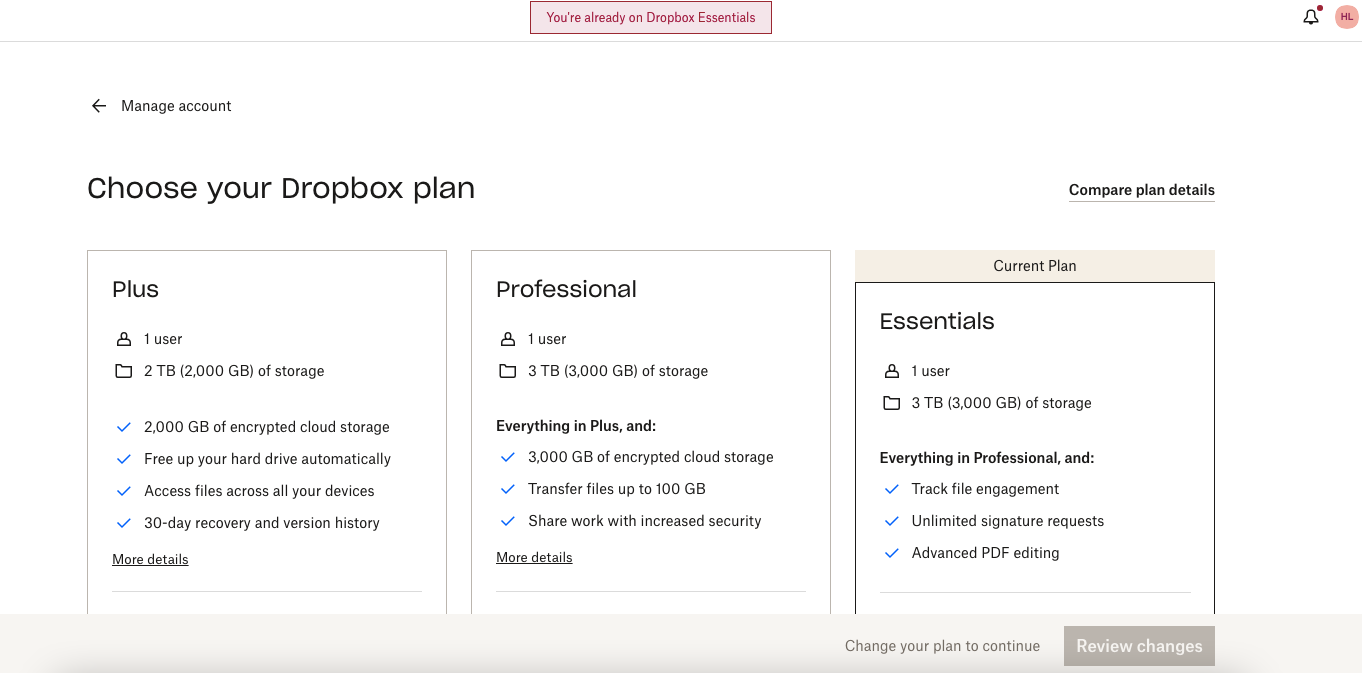Click the Free up your hard drive automatically text
The width and height of the screenshot is (1362, 673).
click(267, 459)
